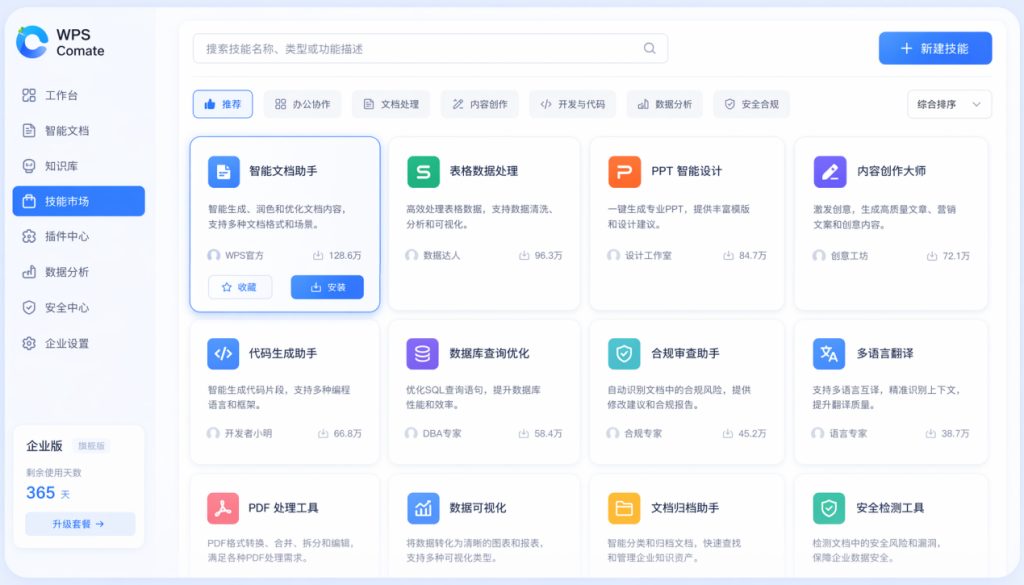The height and width of the screenshot is (585, 1024).
Task: Open 知识库 in the sidebar
Action: (78, 166)
